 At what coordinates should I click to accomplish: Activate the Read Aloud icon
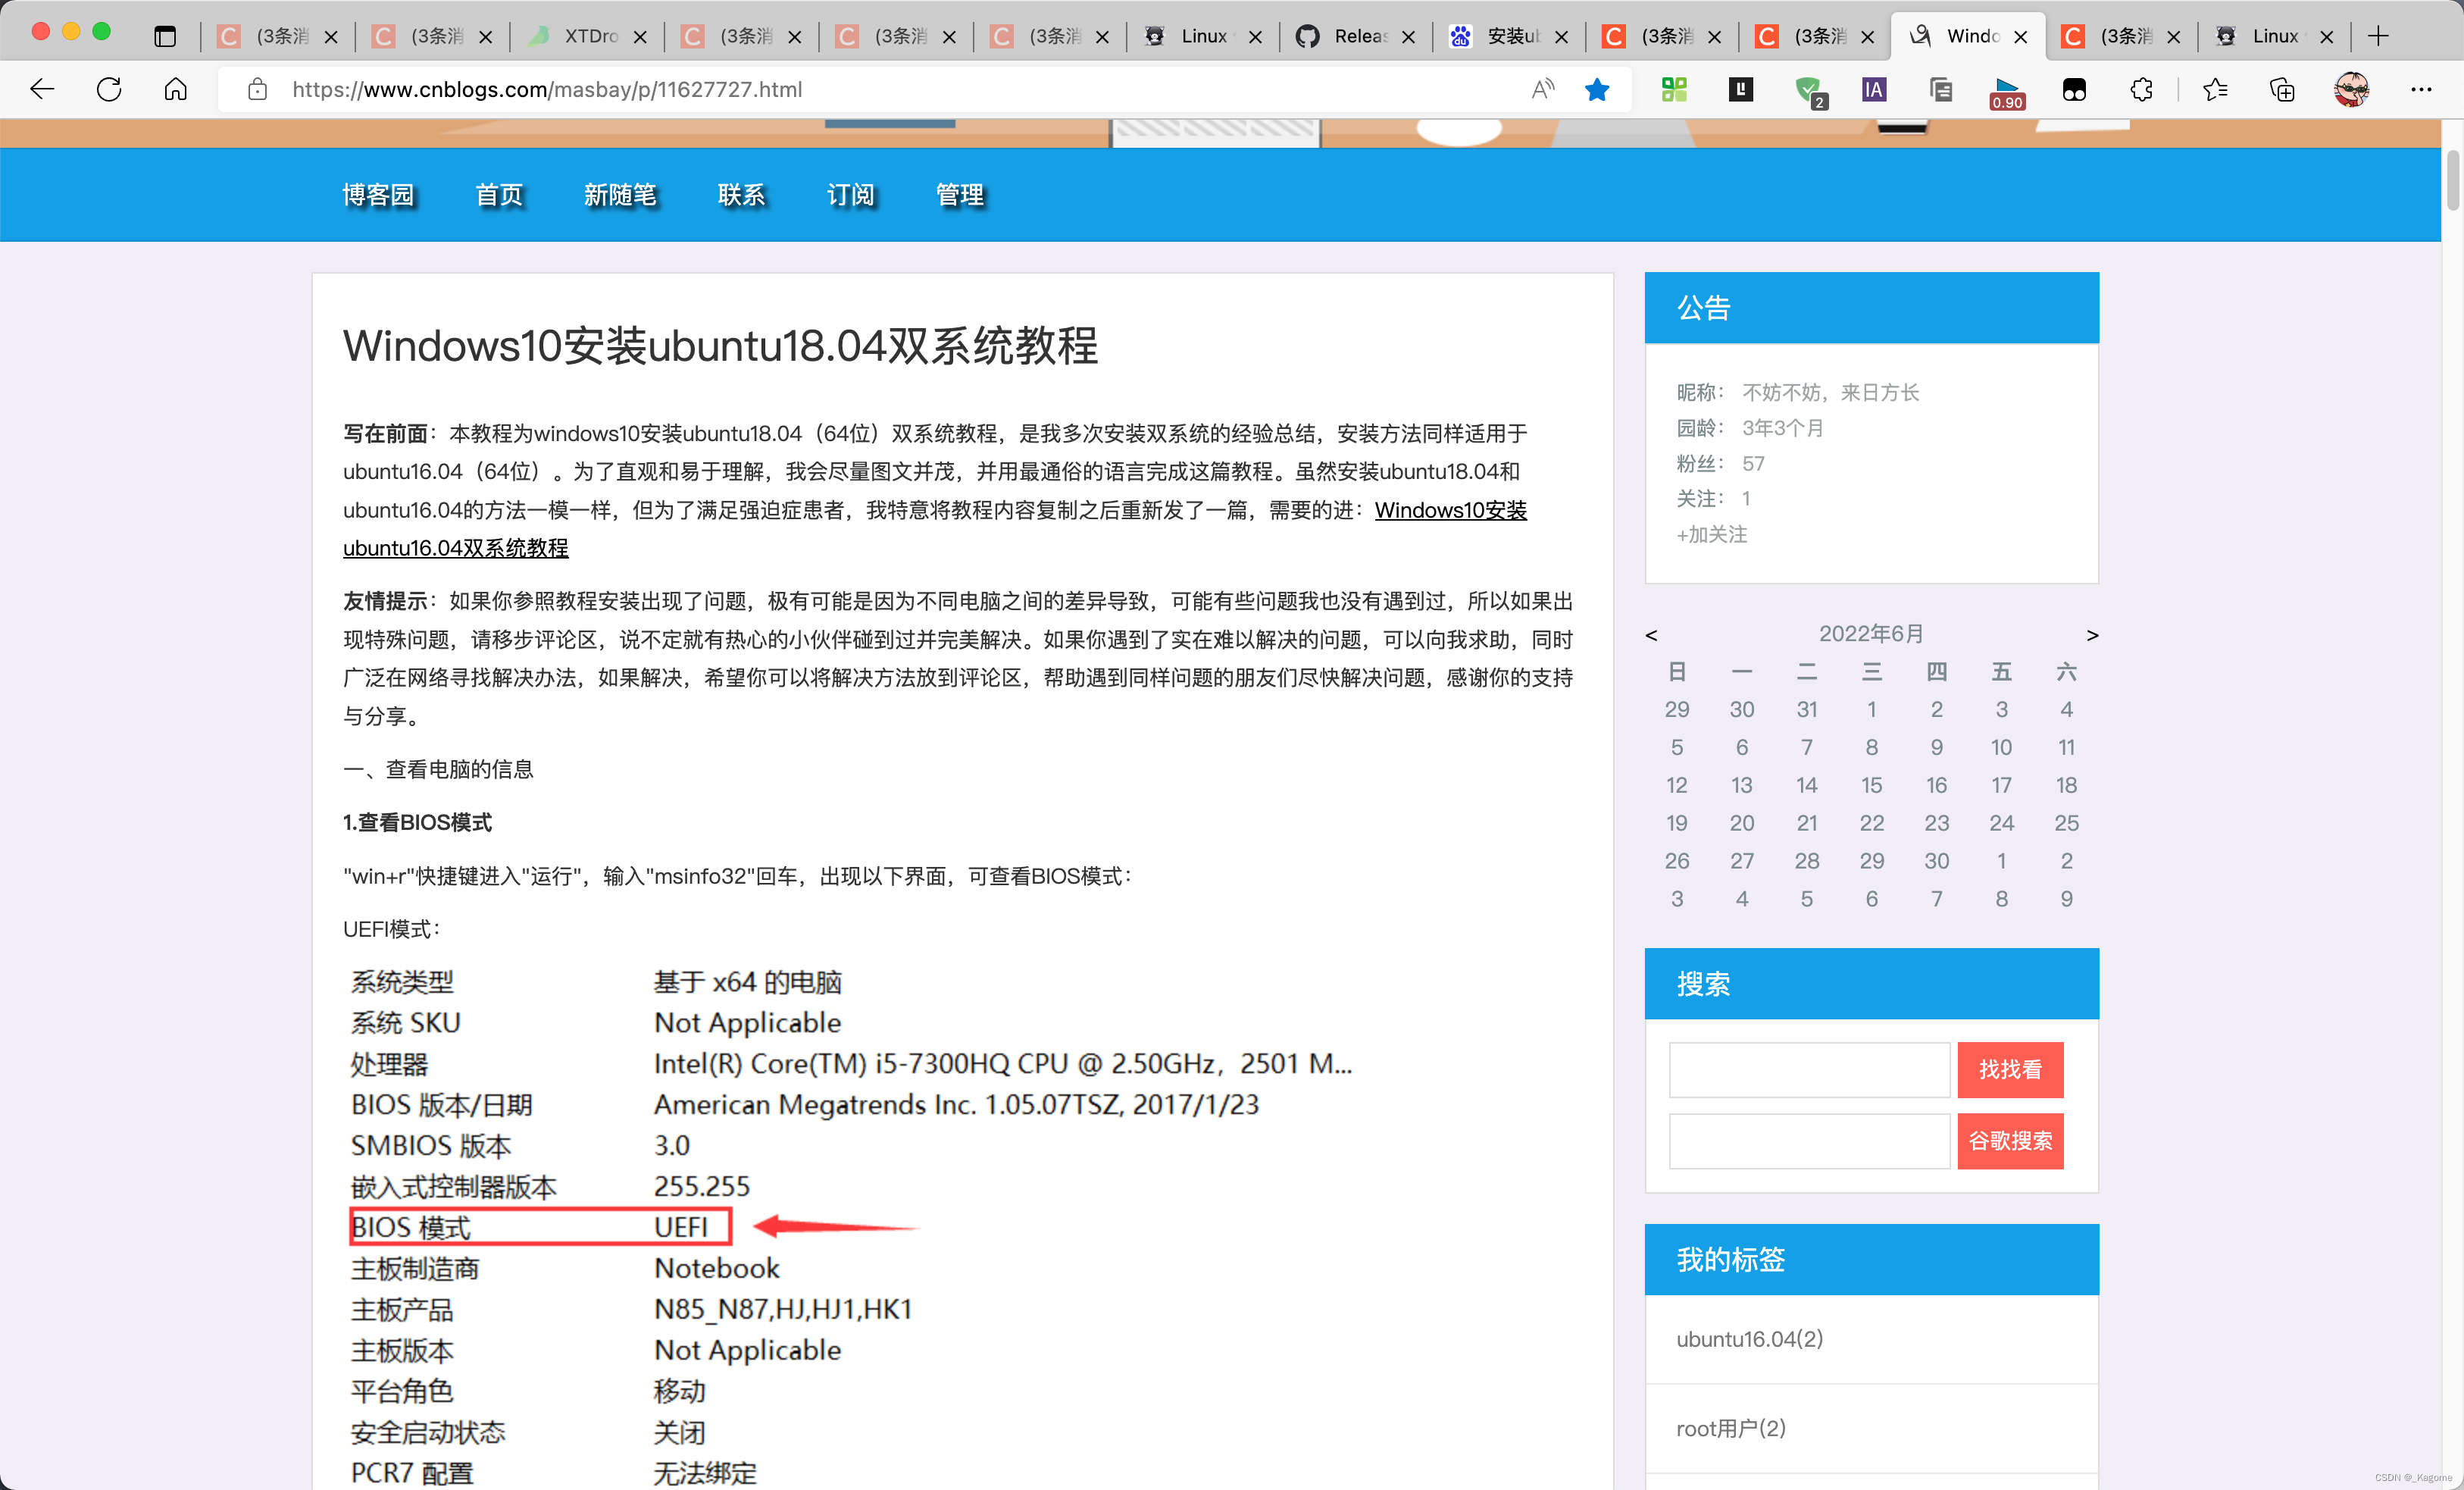click(x=1543, y=90)
